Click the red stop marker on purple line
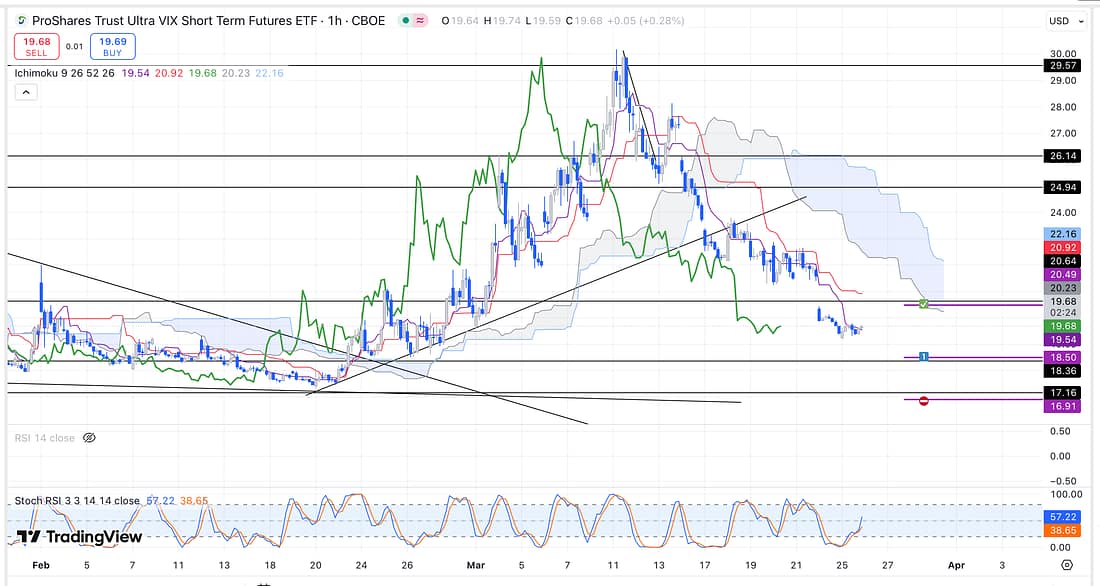Viewport: 1100px width, 586px height. 923,400
